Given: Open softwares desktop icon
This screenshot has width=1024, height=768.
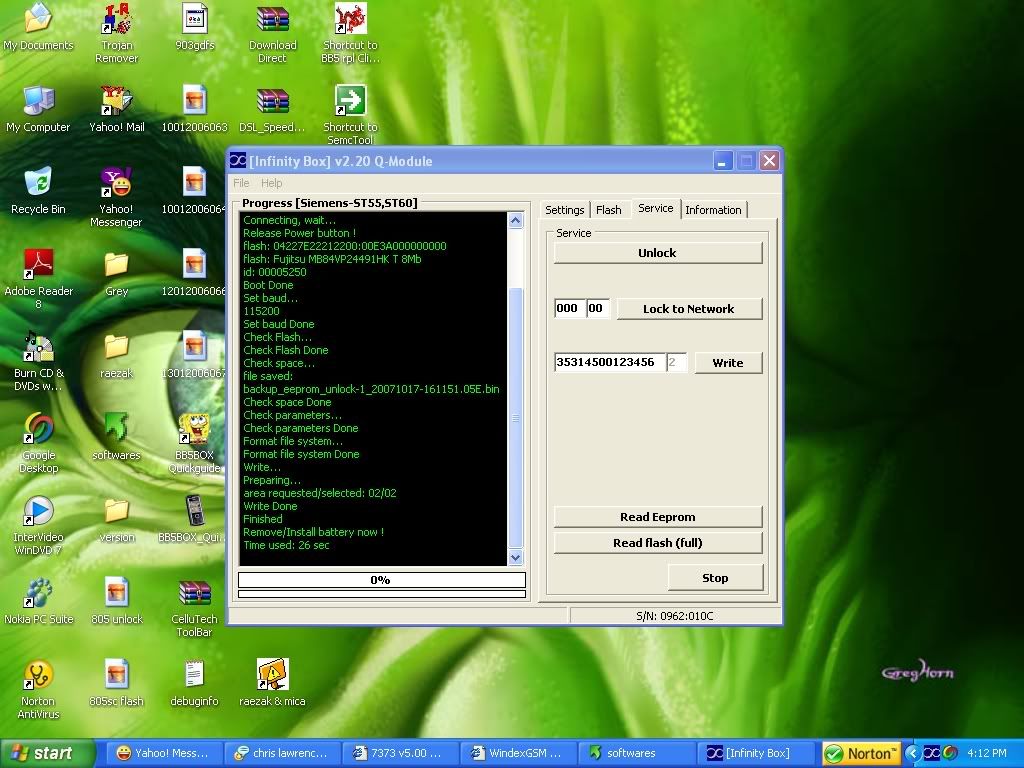Looking at the screenshot, I should click(116, 436).
